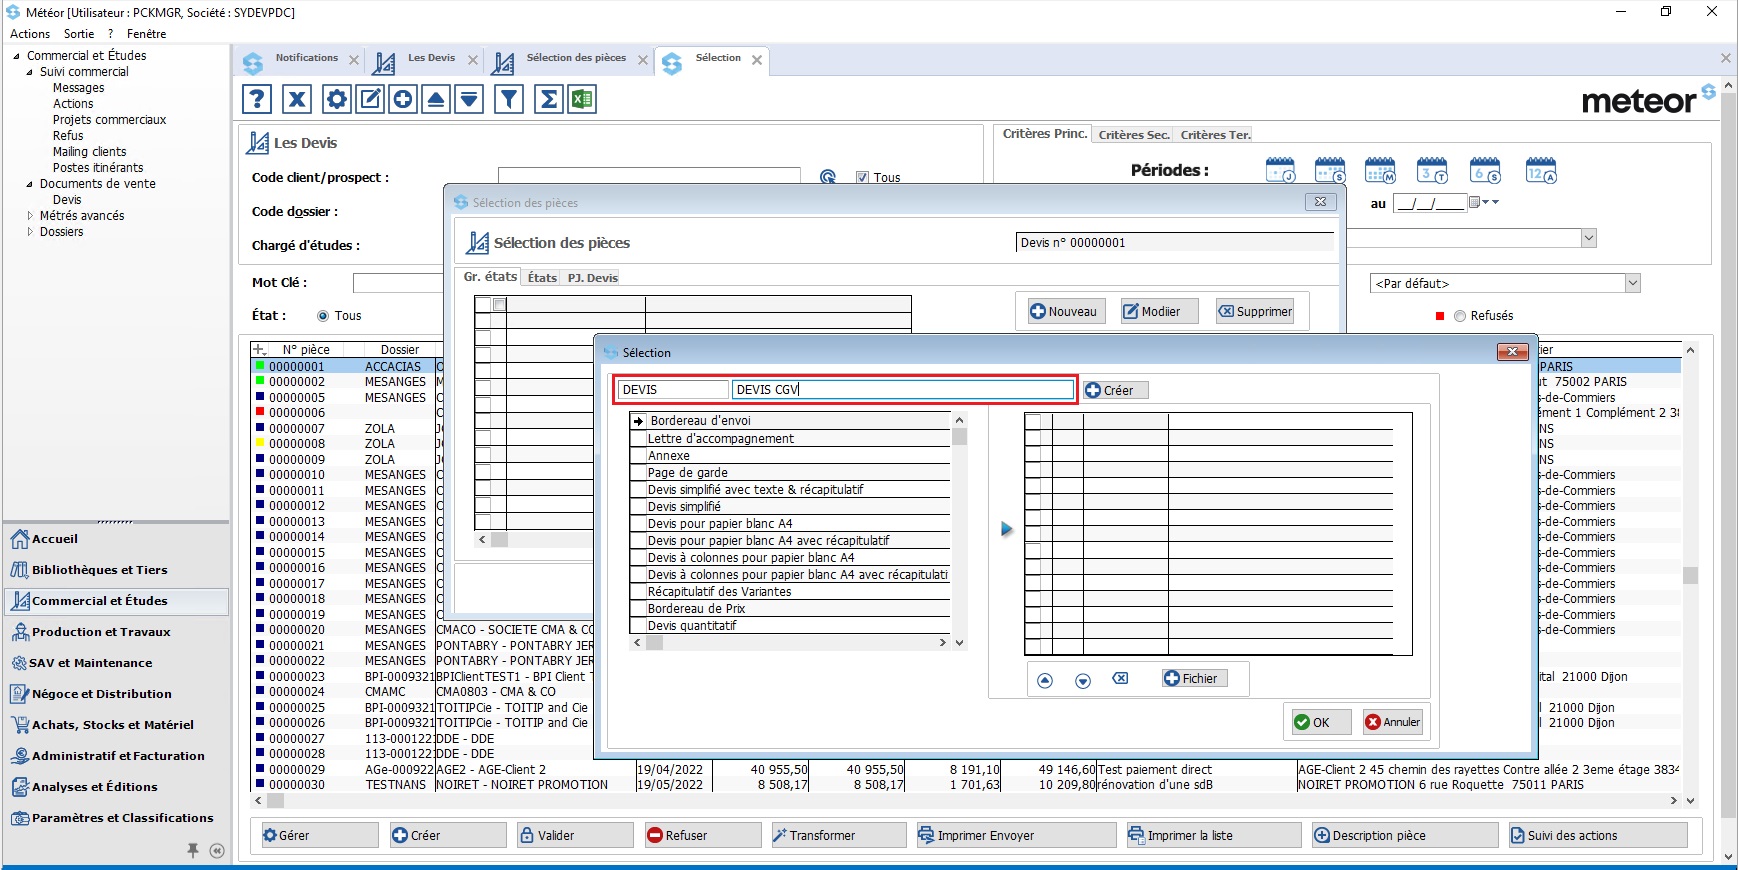This screenshot has width=1738, height=870.
Task: Click the up-arrow eject toolbar icon
Action: point(436,99)
